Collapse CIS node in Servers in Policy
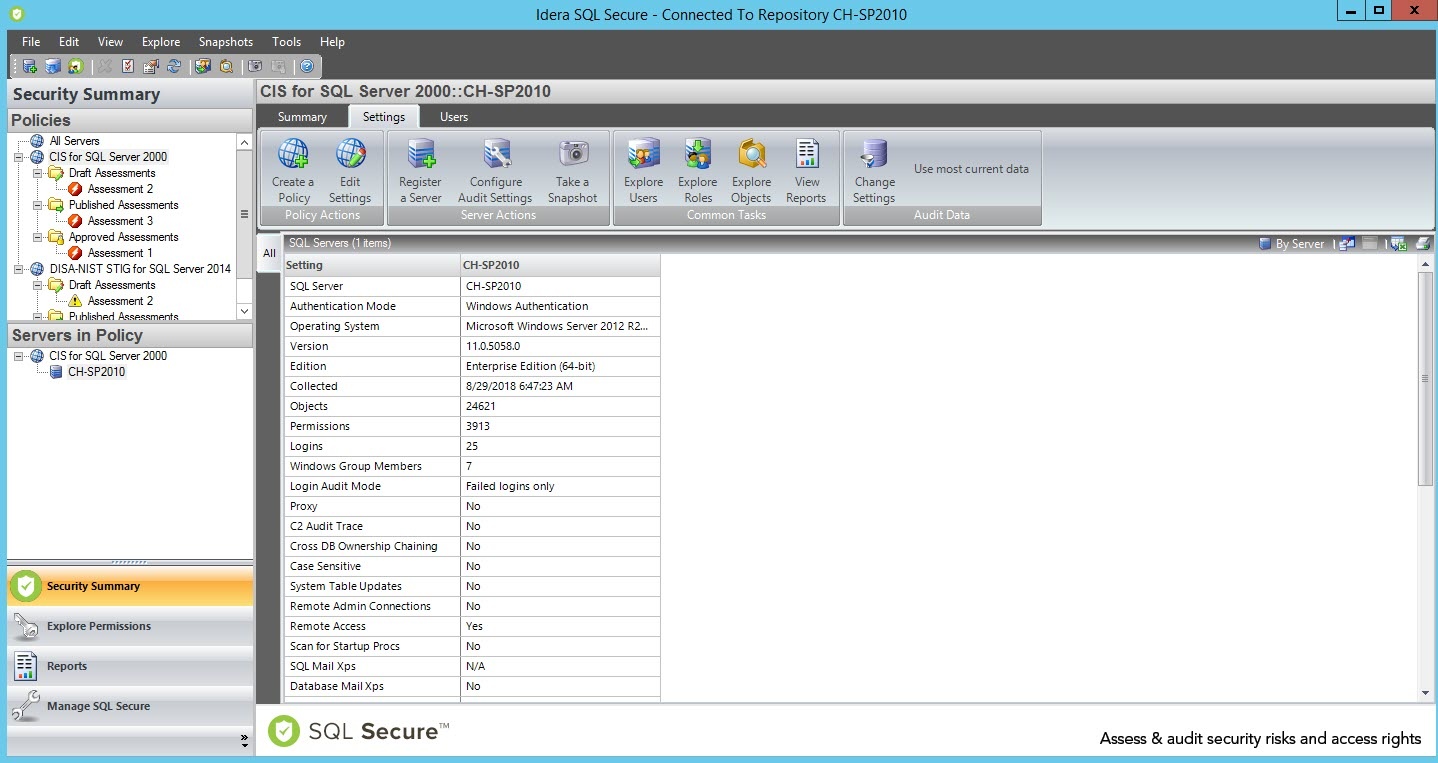This screenshot has width=1438, height=763. tap(19, 356)
